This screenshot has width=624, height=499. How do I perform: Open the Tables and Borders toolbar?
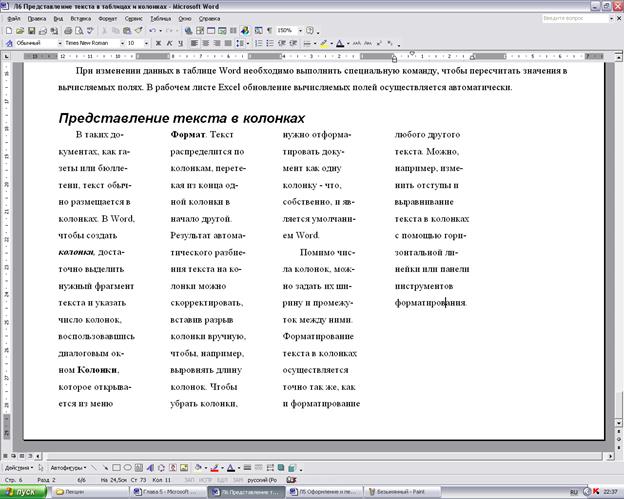200,30
